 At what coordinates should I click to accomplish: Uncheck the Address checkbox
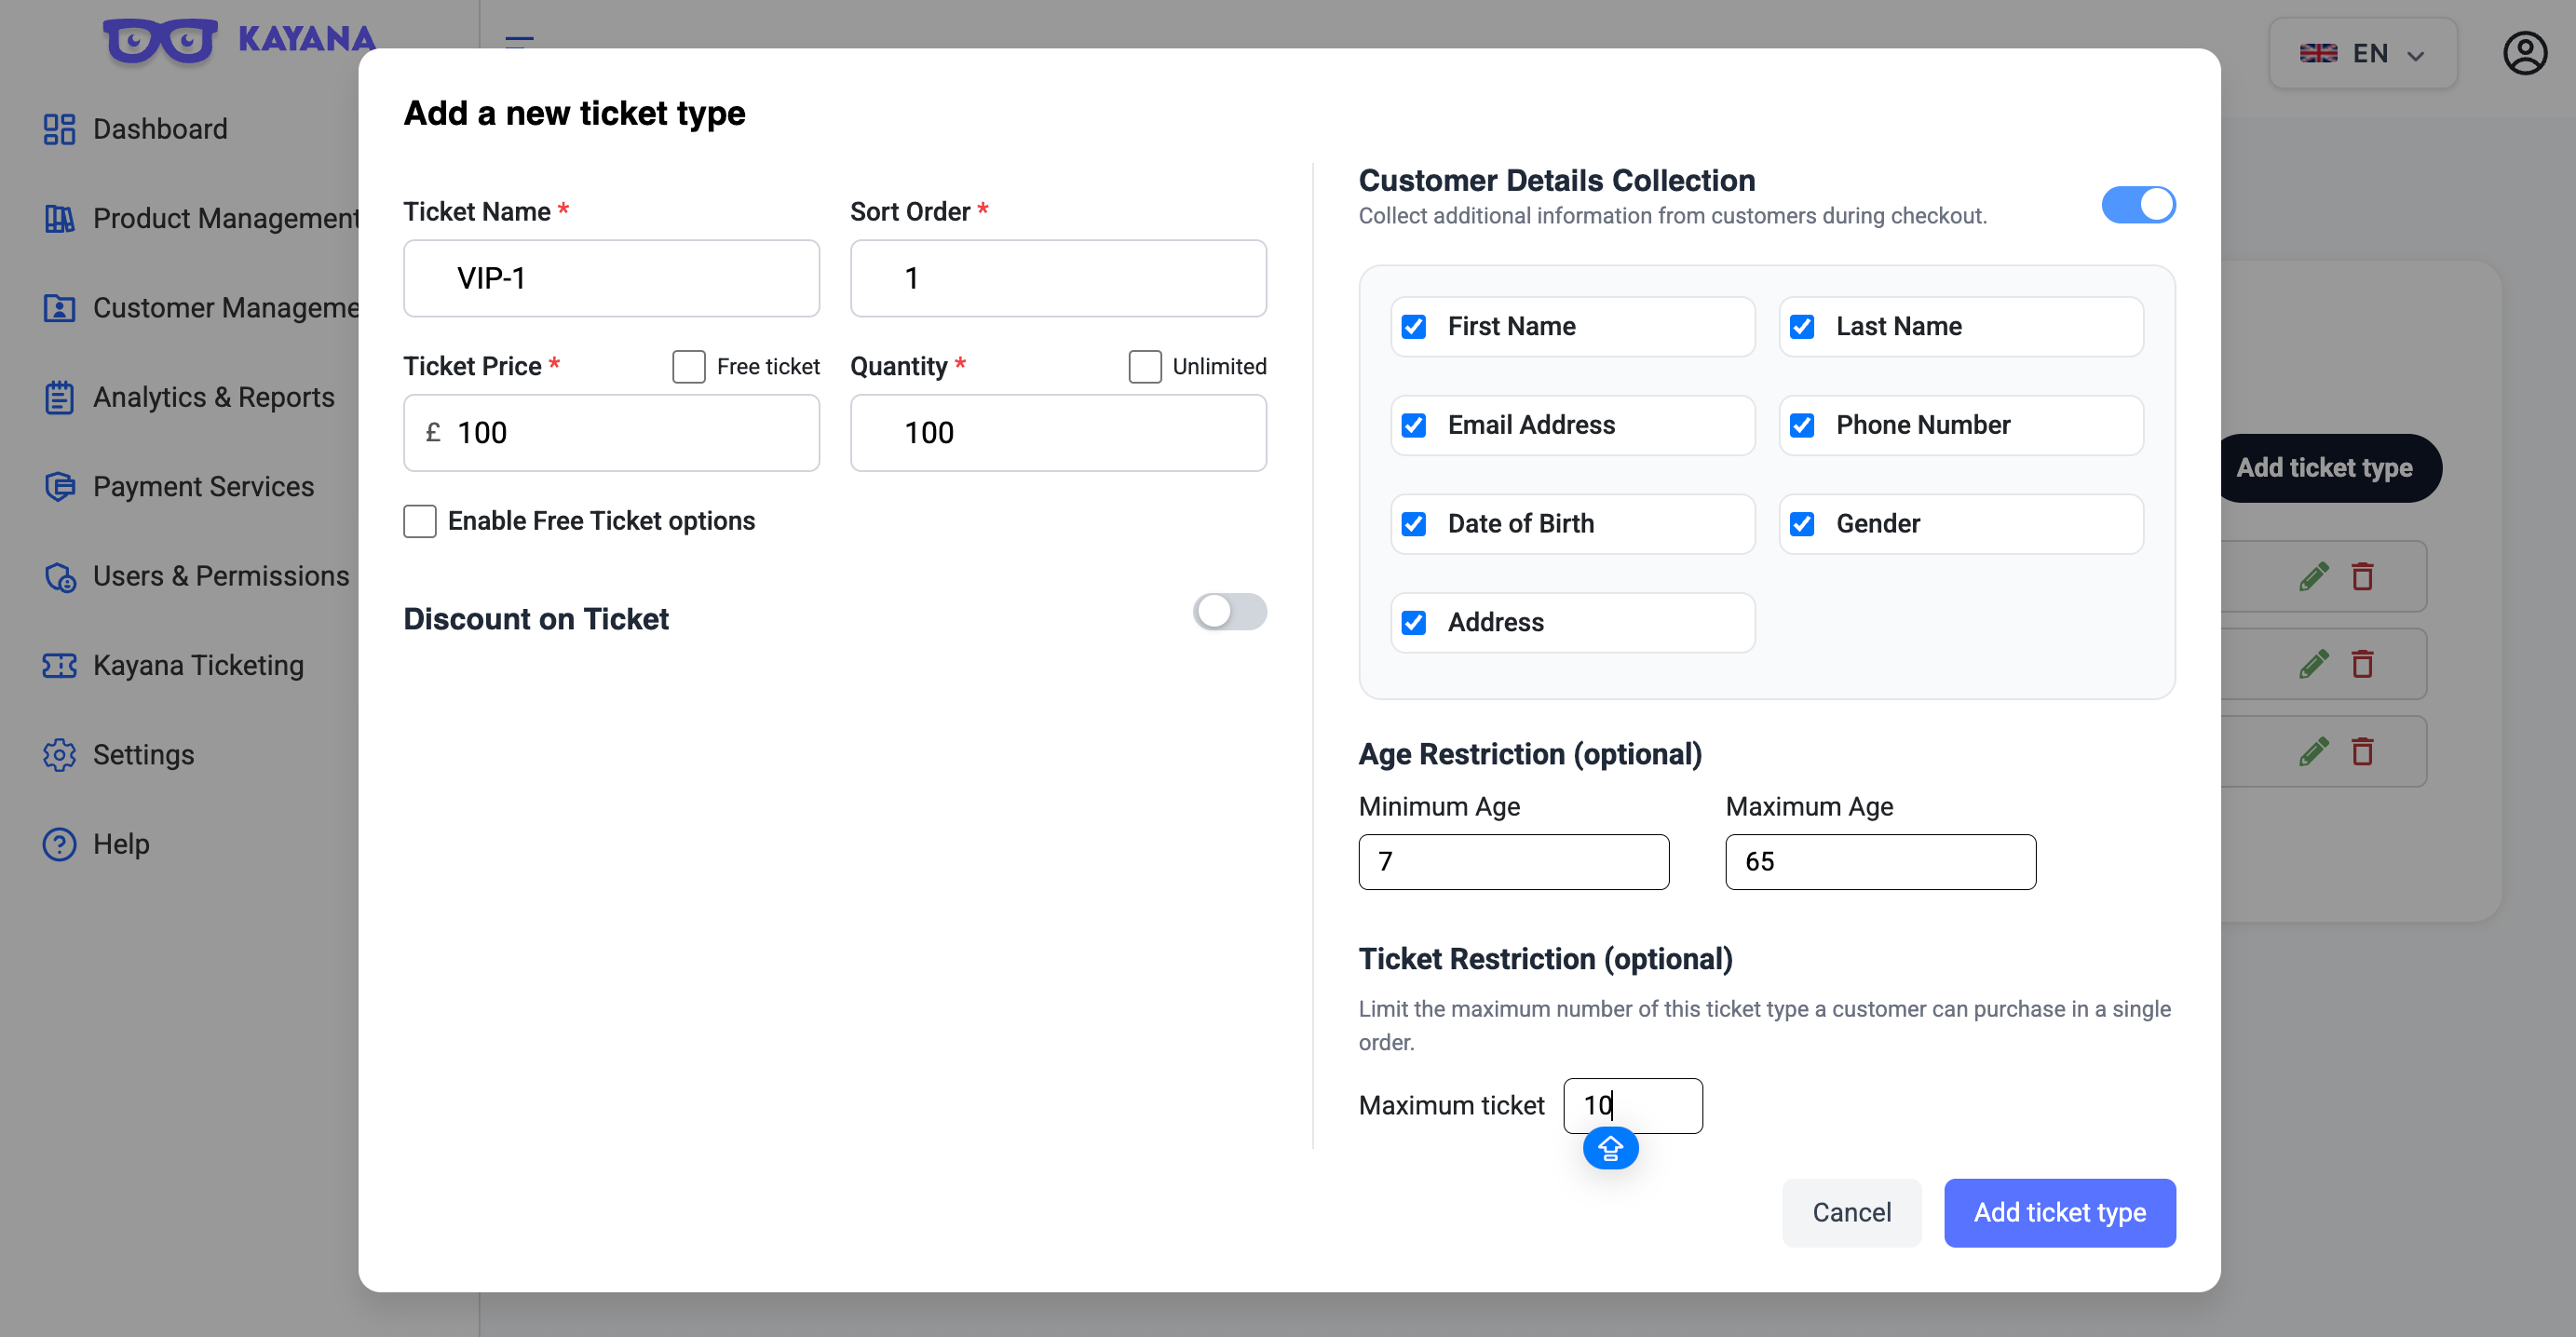(1414, 623)
